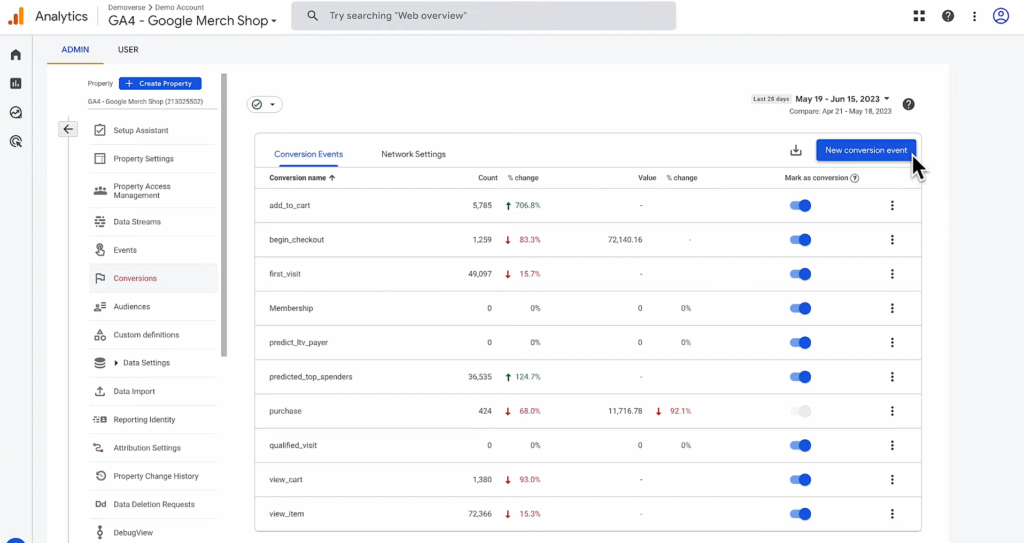Open the Explore icon in left rail
The image size is (1024, 543).
pyautogui.click(x=16, y=112)
